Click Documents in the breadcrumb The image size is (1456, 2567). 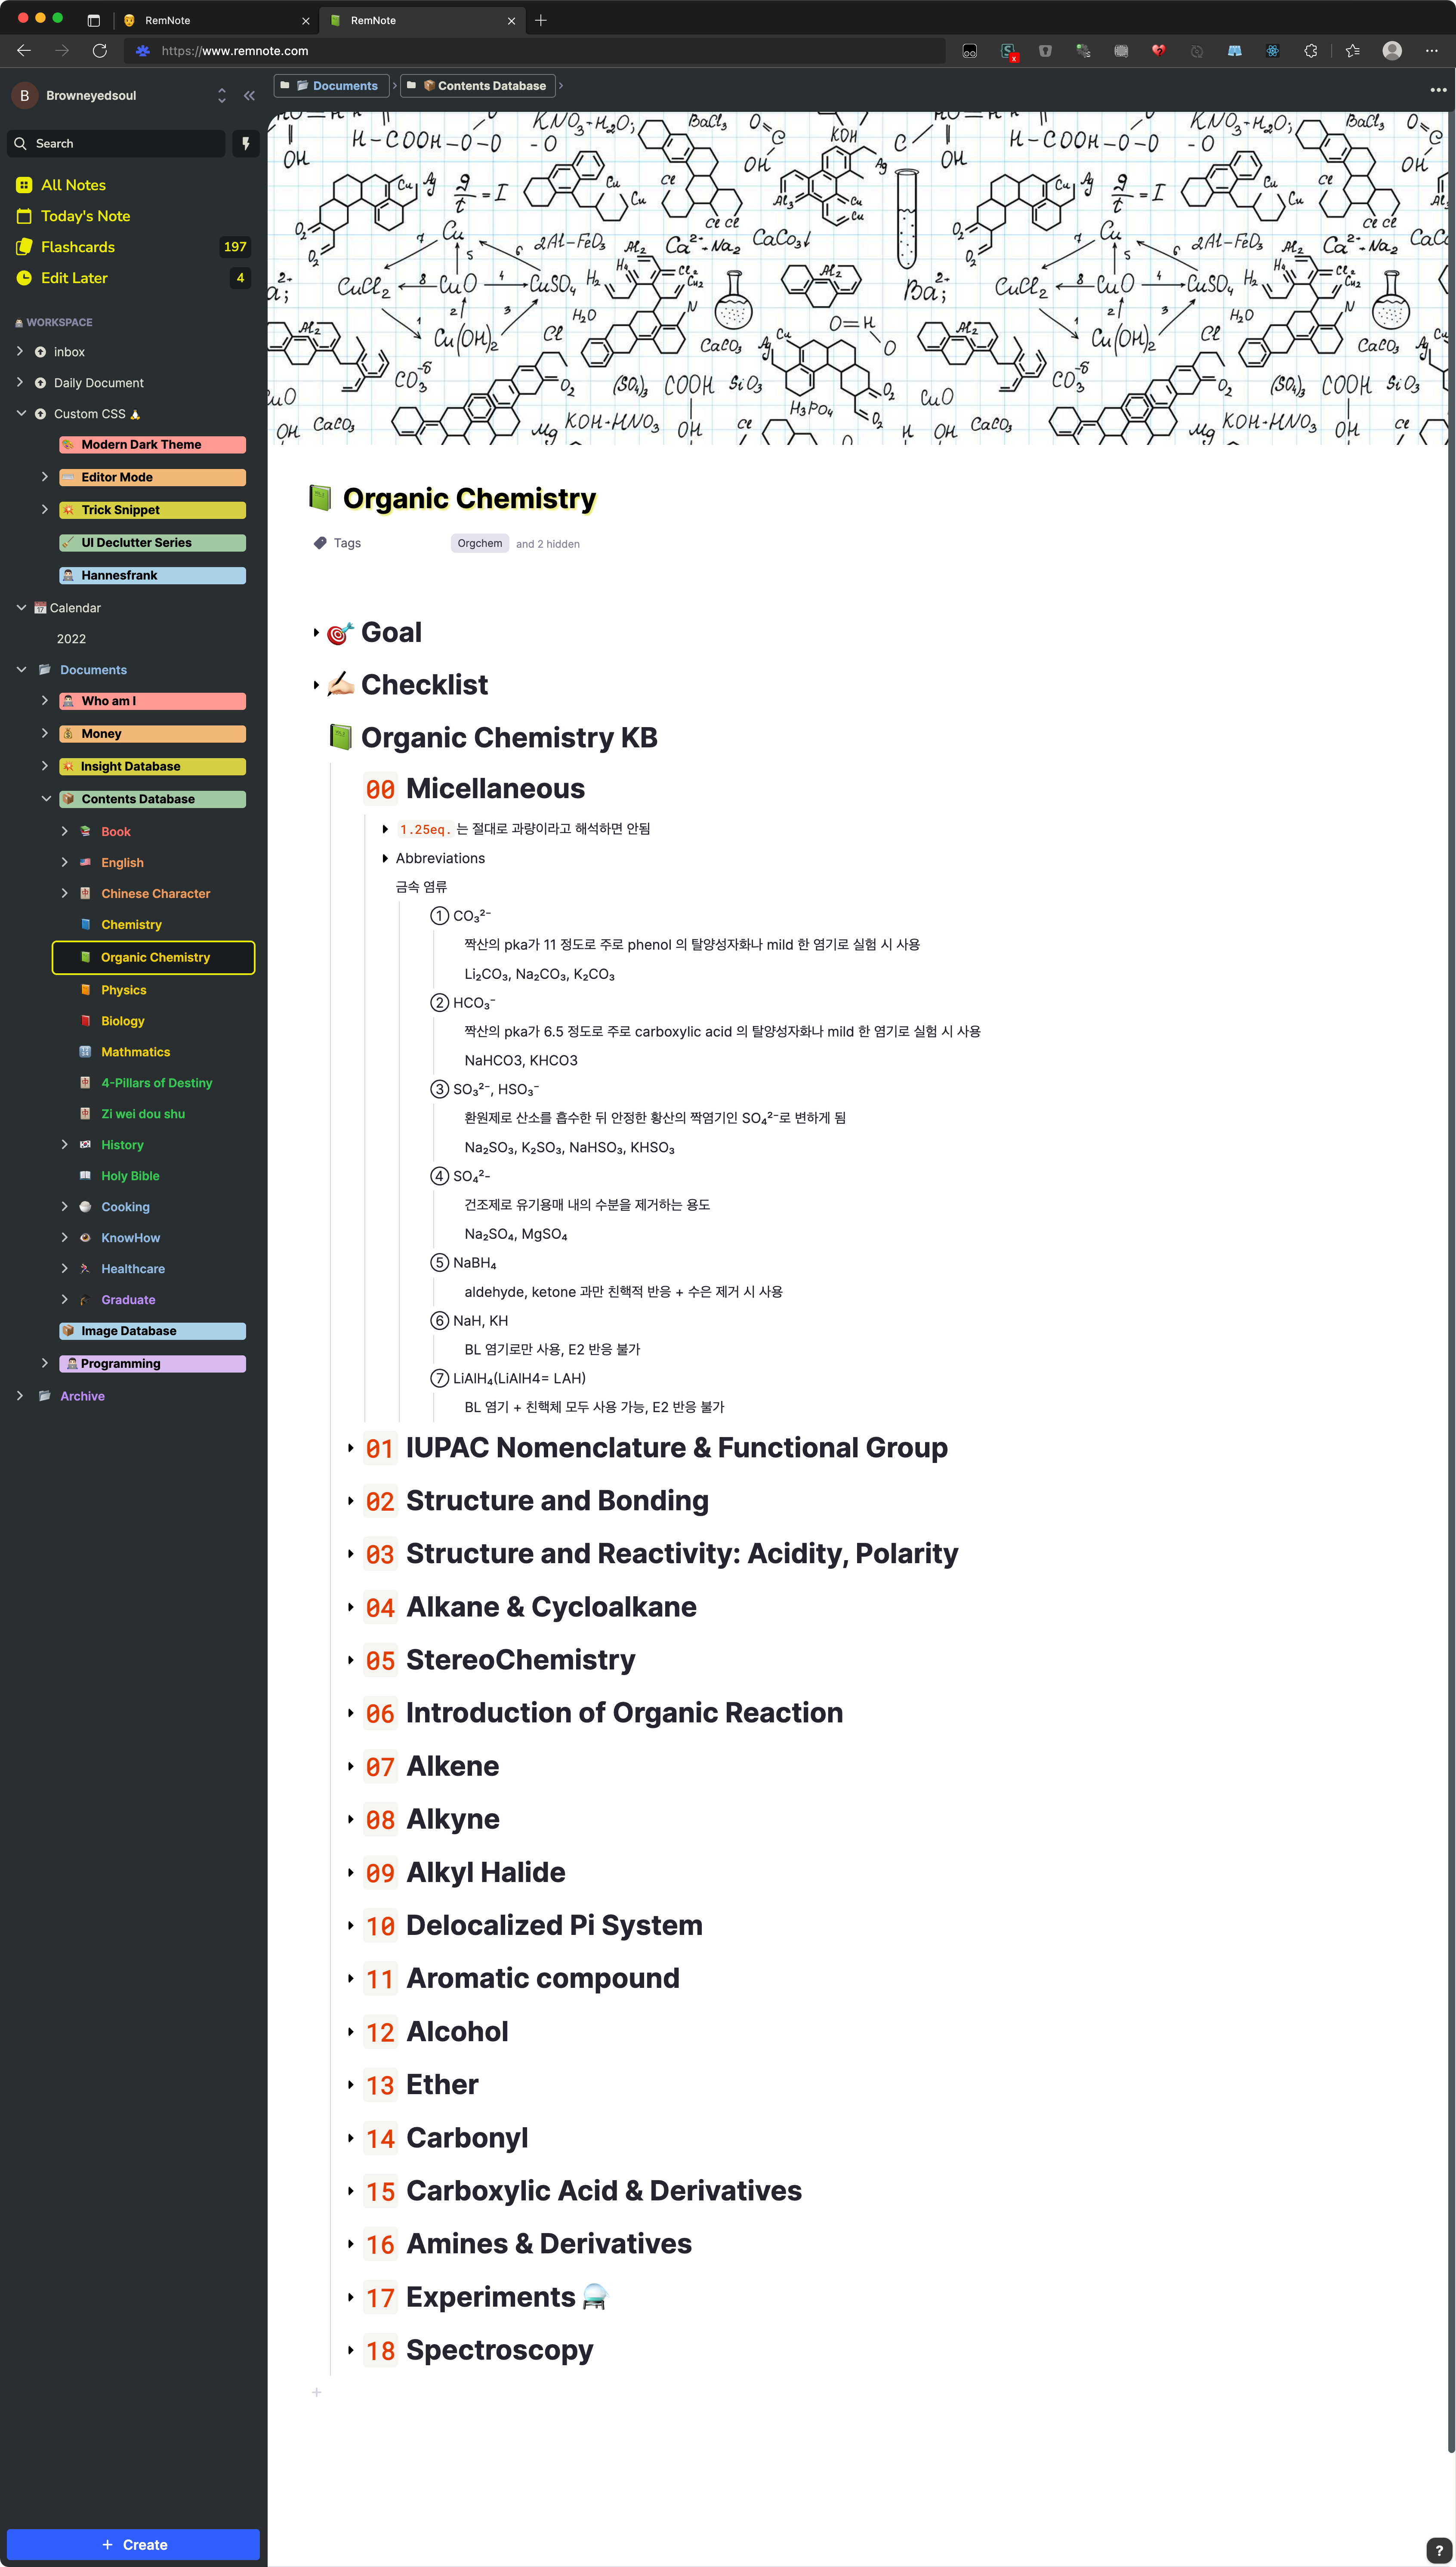coord(344,86)
